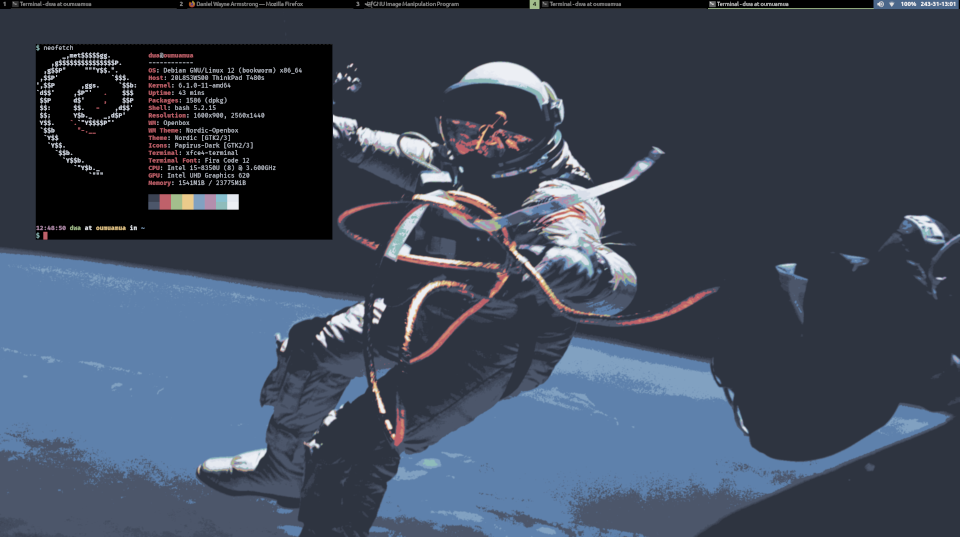
Task: Click the clock showing 243-31-13:01
Action: (939, 5)
